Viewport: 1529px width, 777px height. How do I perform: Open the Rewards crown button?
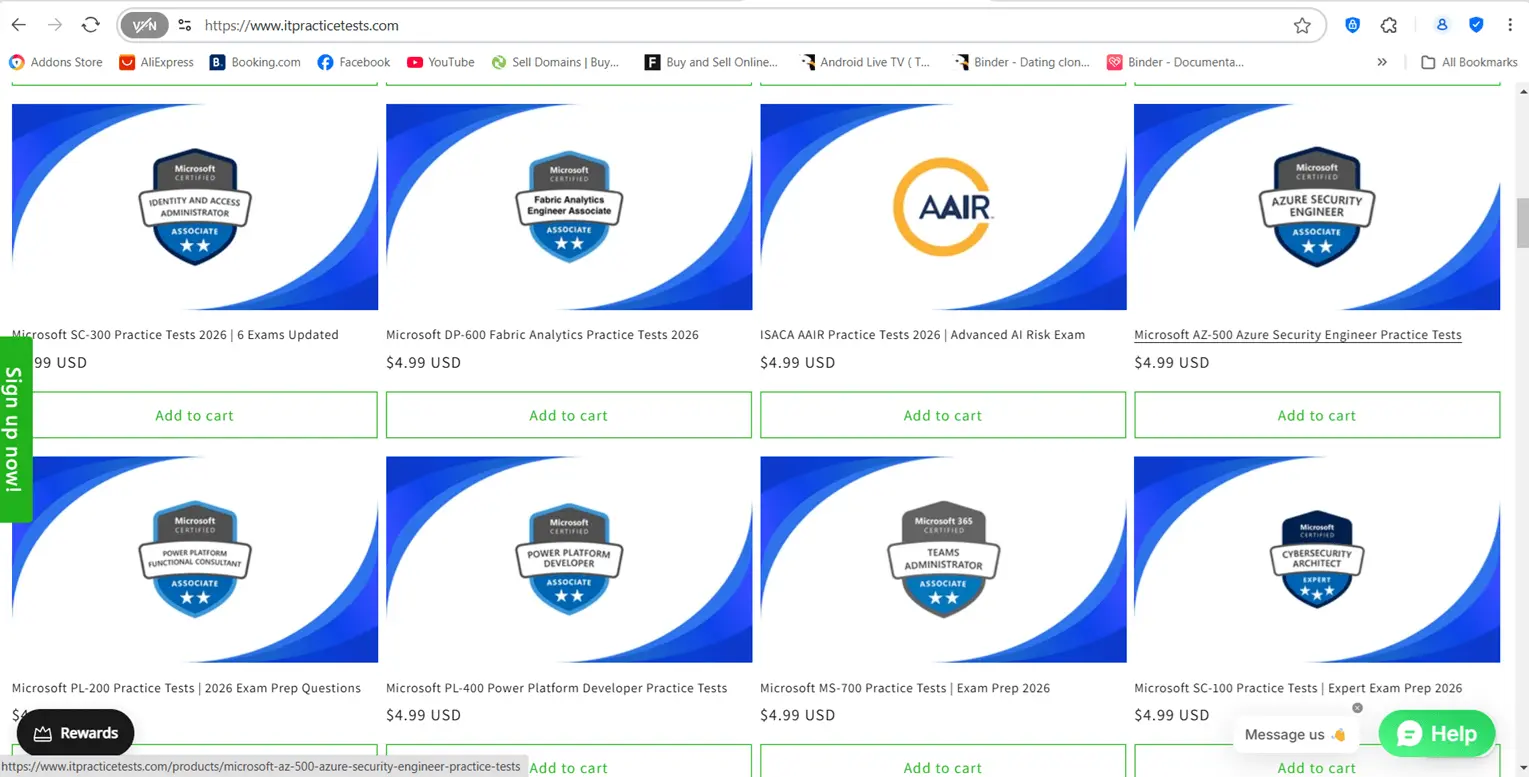pos(75,733)
